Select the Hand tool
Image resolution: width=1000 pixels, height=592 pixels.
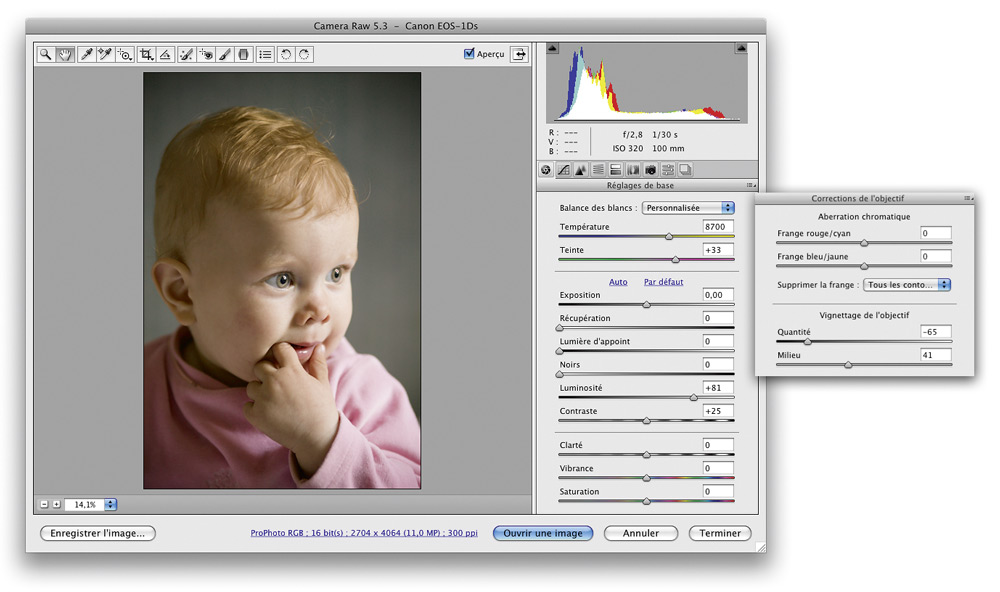click(65, 55)
